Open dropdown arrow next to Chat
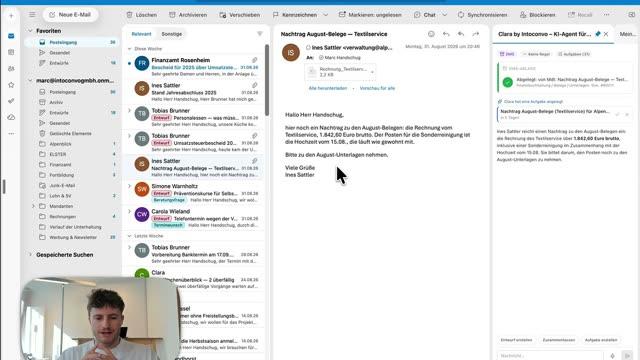 (x=444, y=15)
